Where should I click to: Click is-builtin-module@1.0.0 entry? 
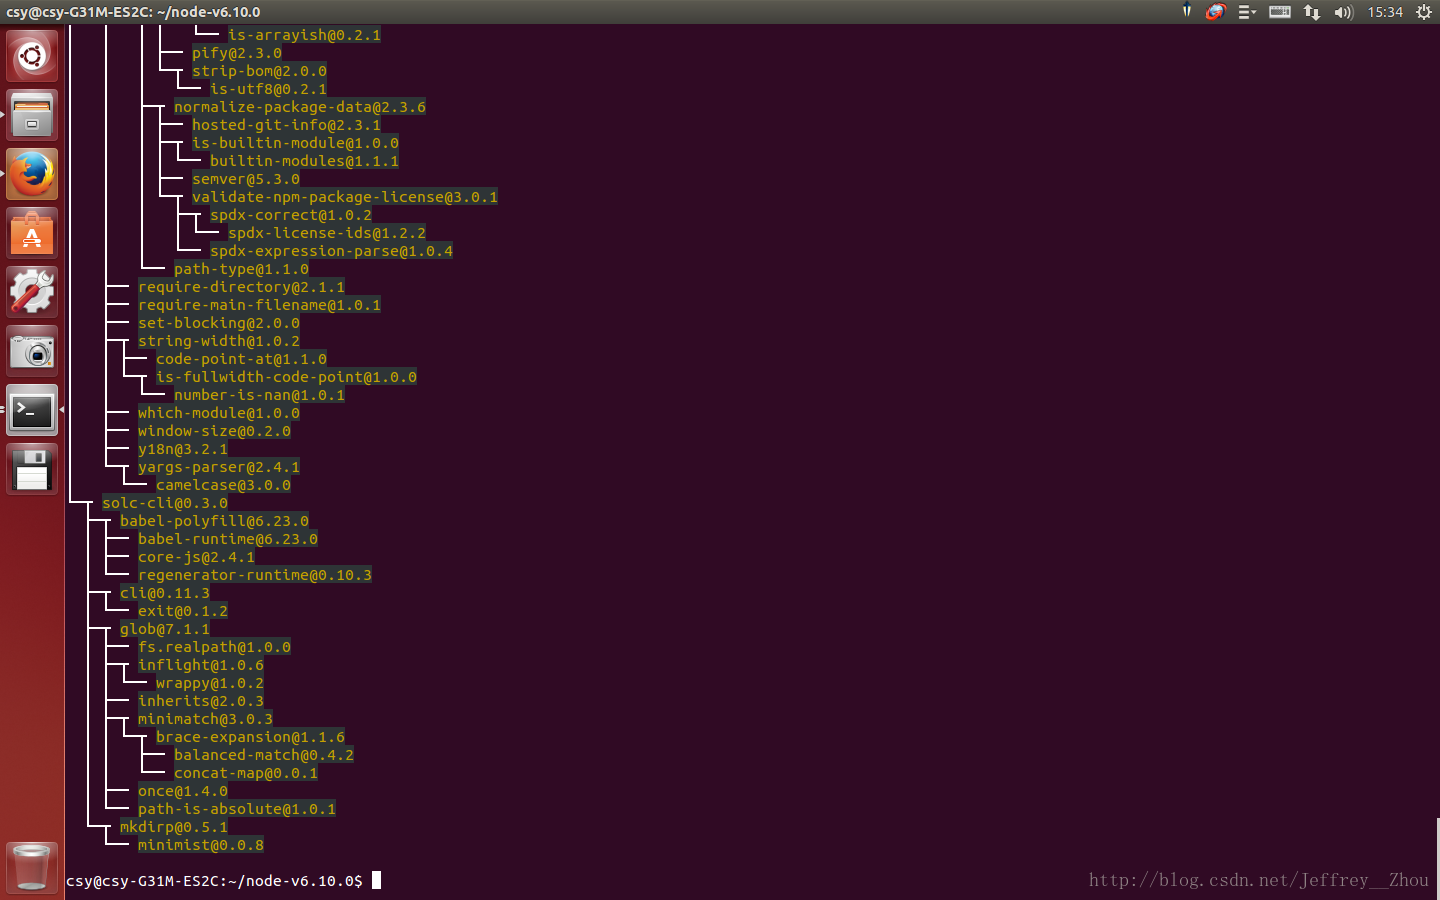click(x=295, y=143)
